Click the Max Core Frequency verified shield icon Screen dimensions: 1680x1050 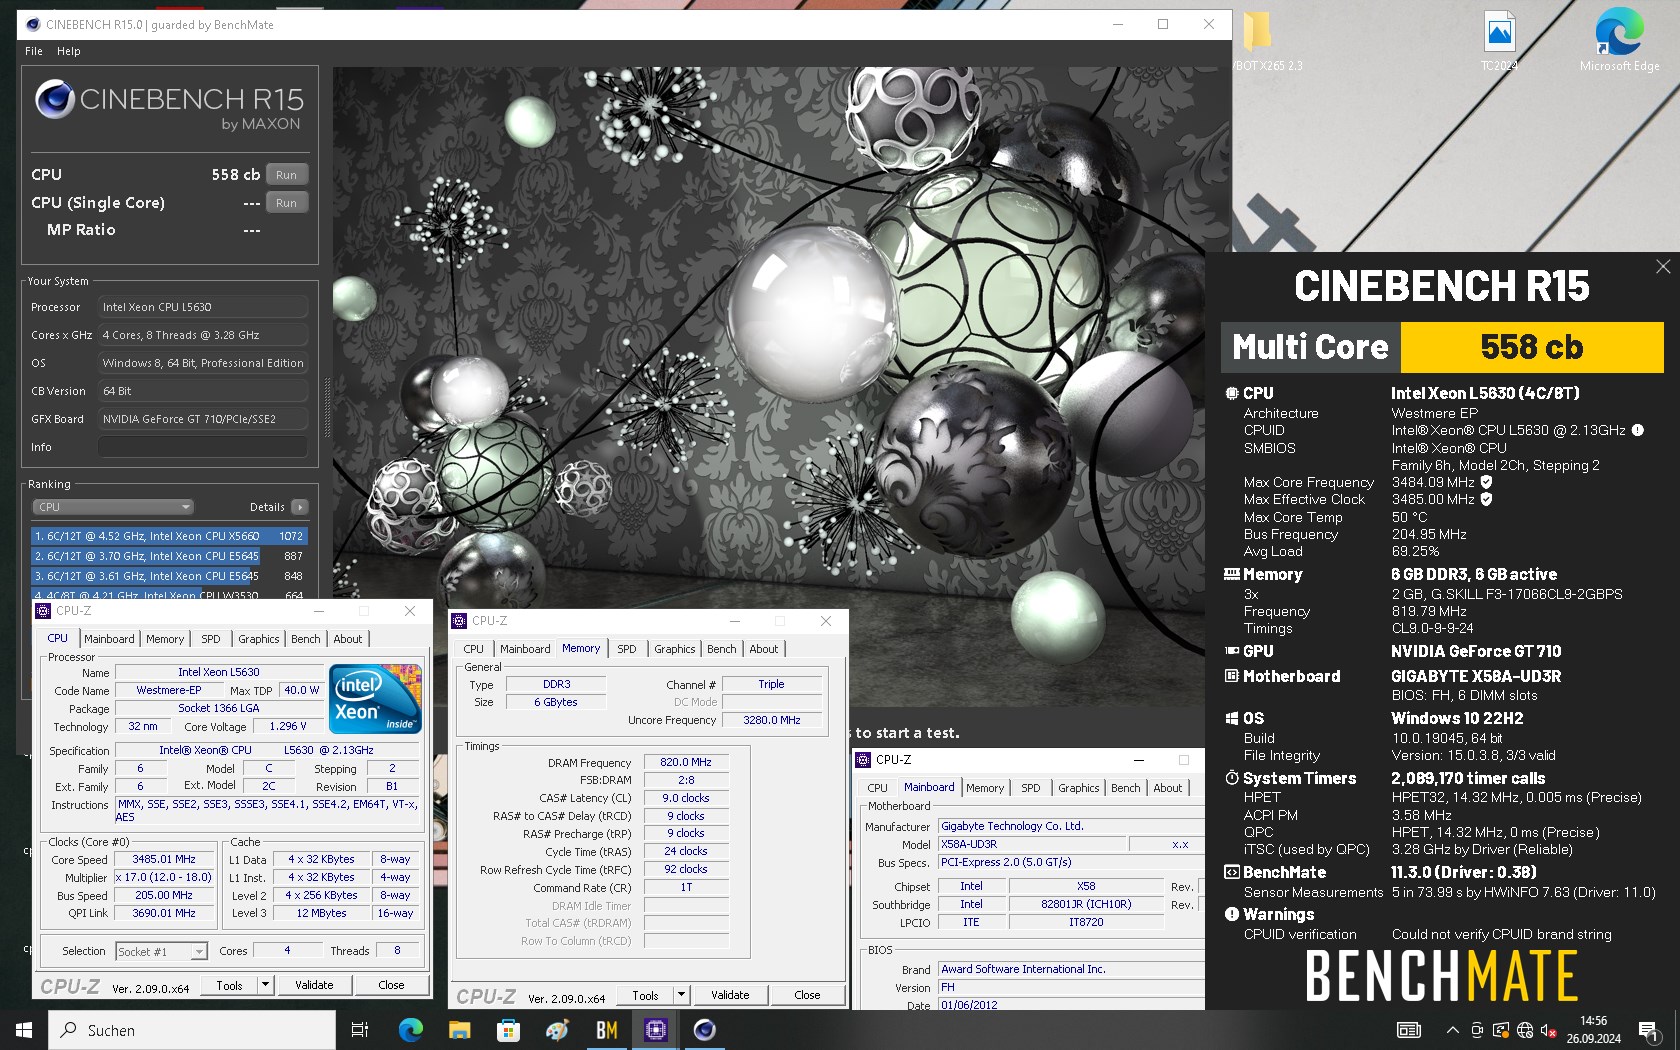point(1486,482)
